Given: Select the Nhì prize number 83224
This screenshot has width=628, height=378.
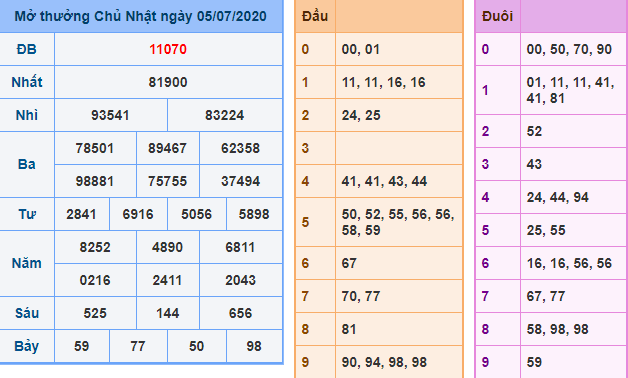Looking at the screenshot, I should tap(224, 115).
